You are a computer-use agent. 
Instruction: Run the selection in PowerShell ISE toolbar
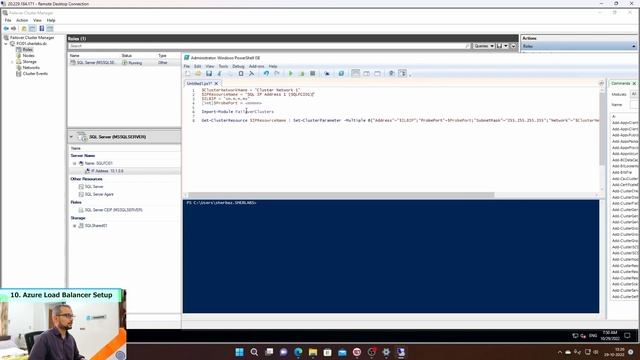click(302, 73)
